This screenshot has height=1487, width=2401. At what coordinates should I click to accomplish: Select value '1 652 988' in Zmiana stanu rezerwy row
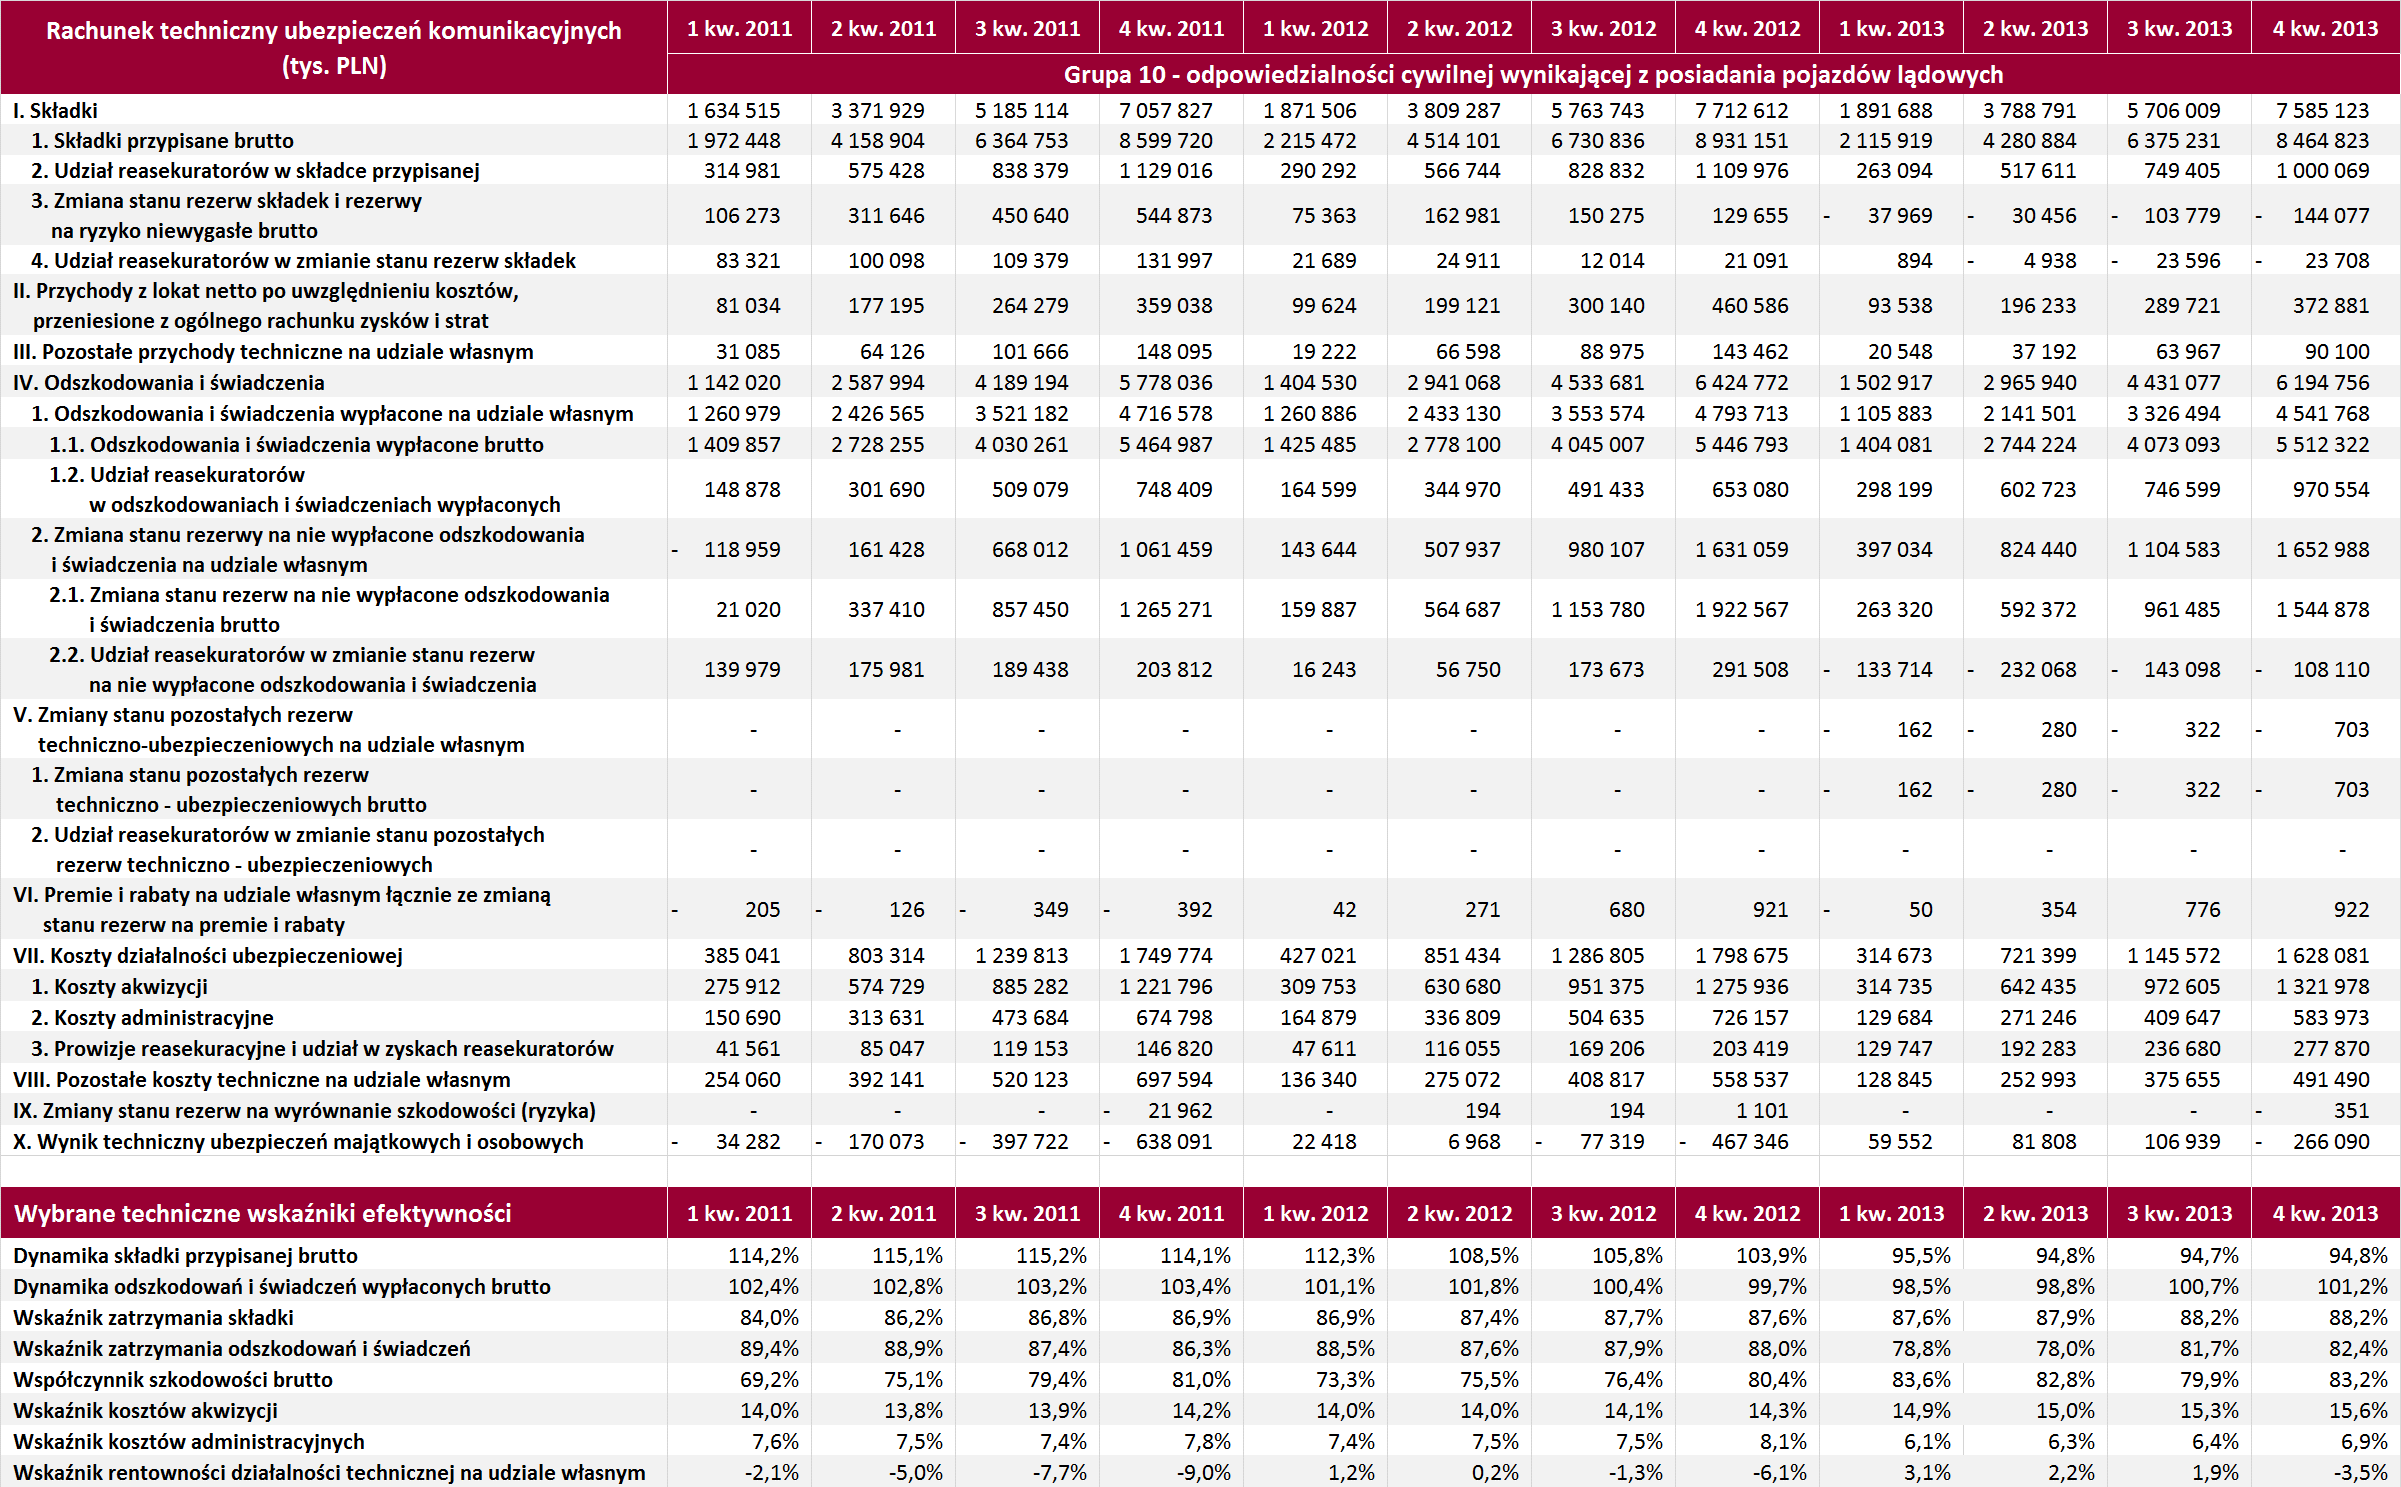pyautogui.click(x=2322, y=550)
